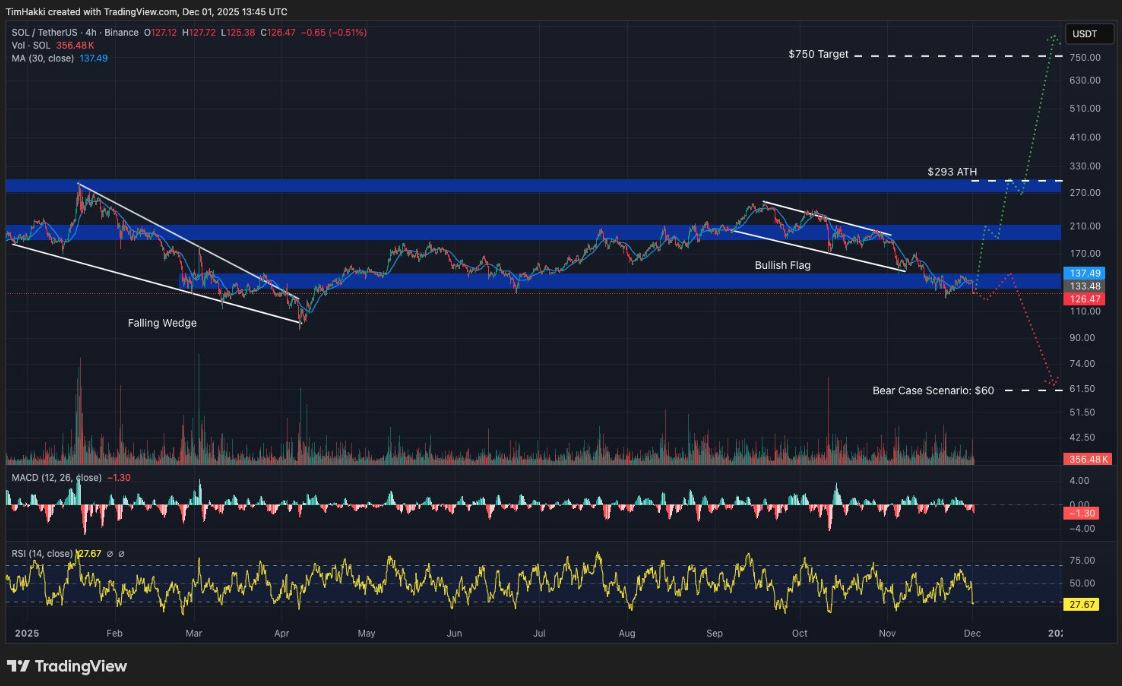Click the TradingView logo icon

tap(18, 666)
